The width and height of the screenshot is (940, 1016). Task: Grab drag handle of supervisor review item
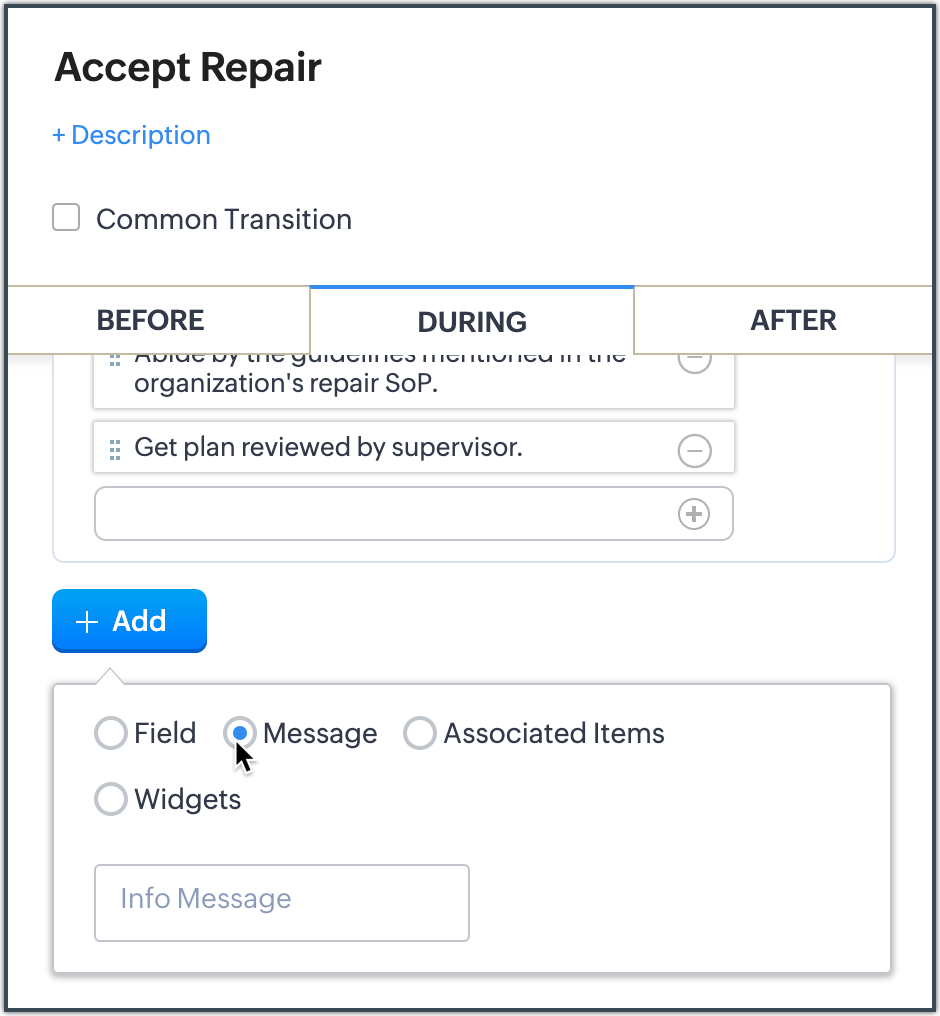click(x=115, y=448)
